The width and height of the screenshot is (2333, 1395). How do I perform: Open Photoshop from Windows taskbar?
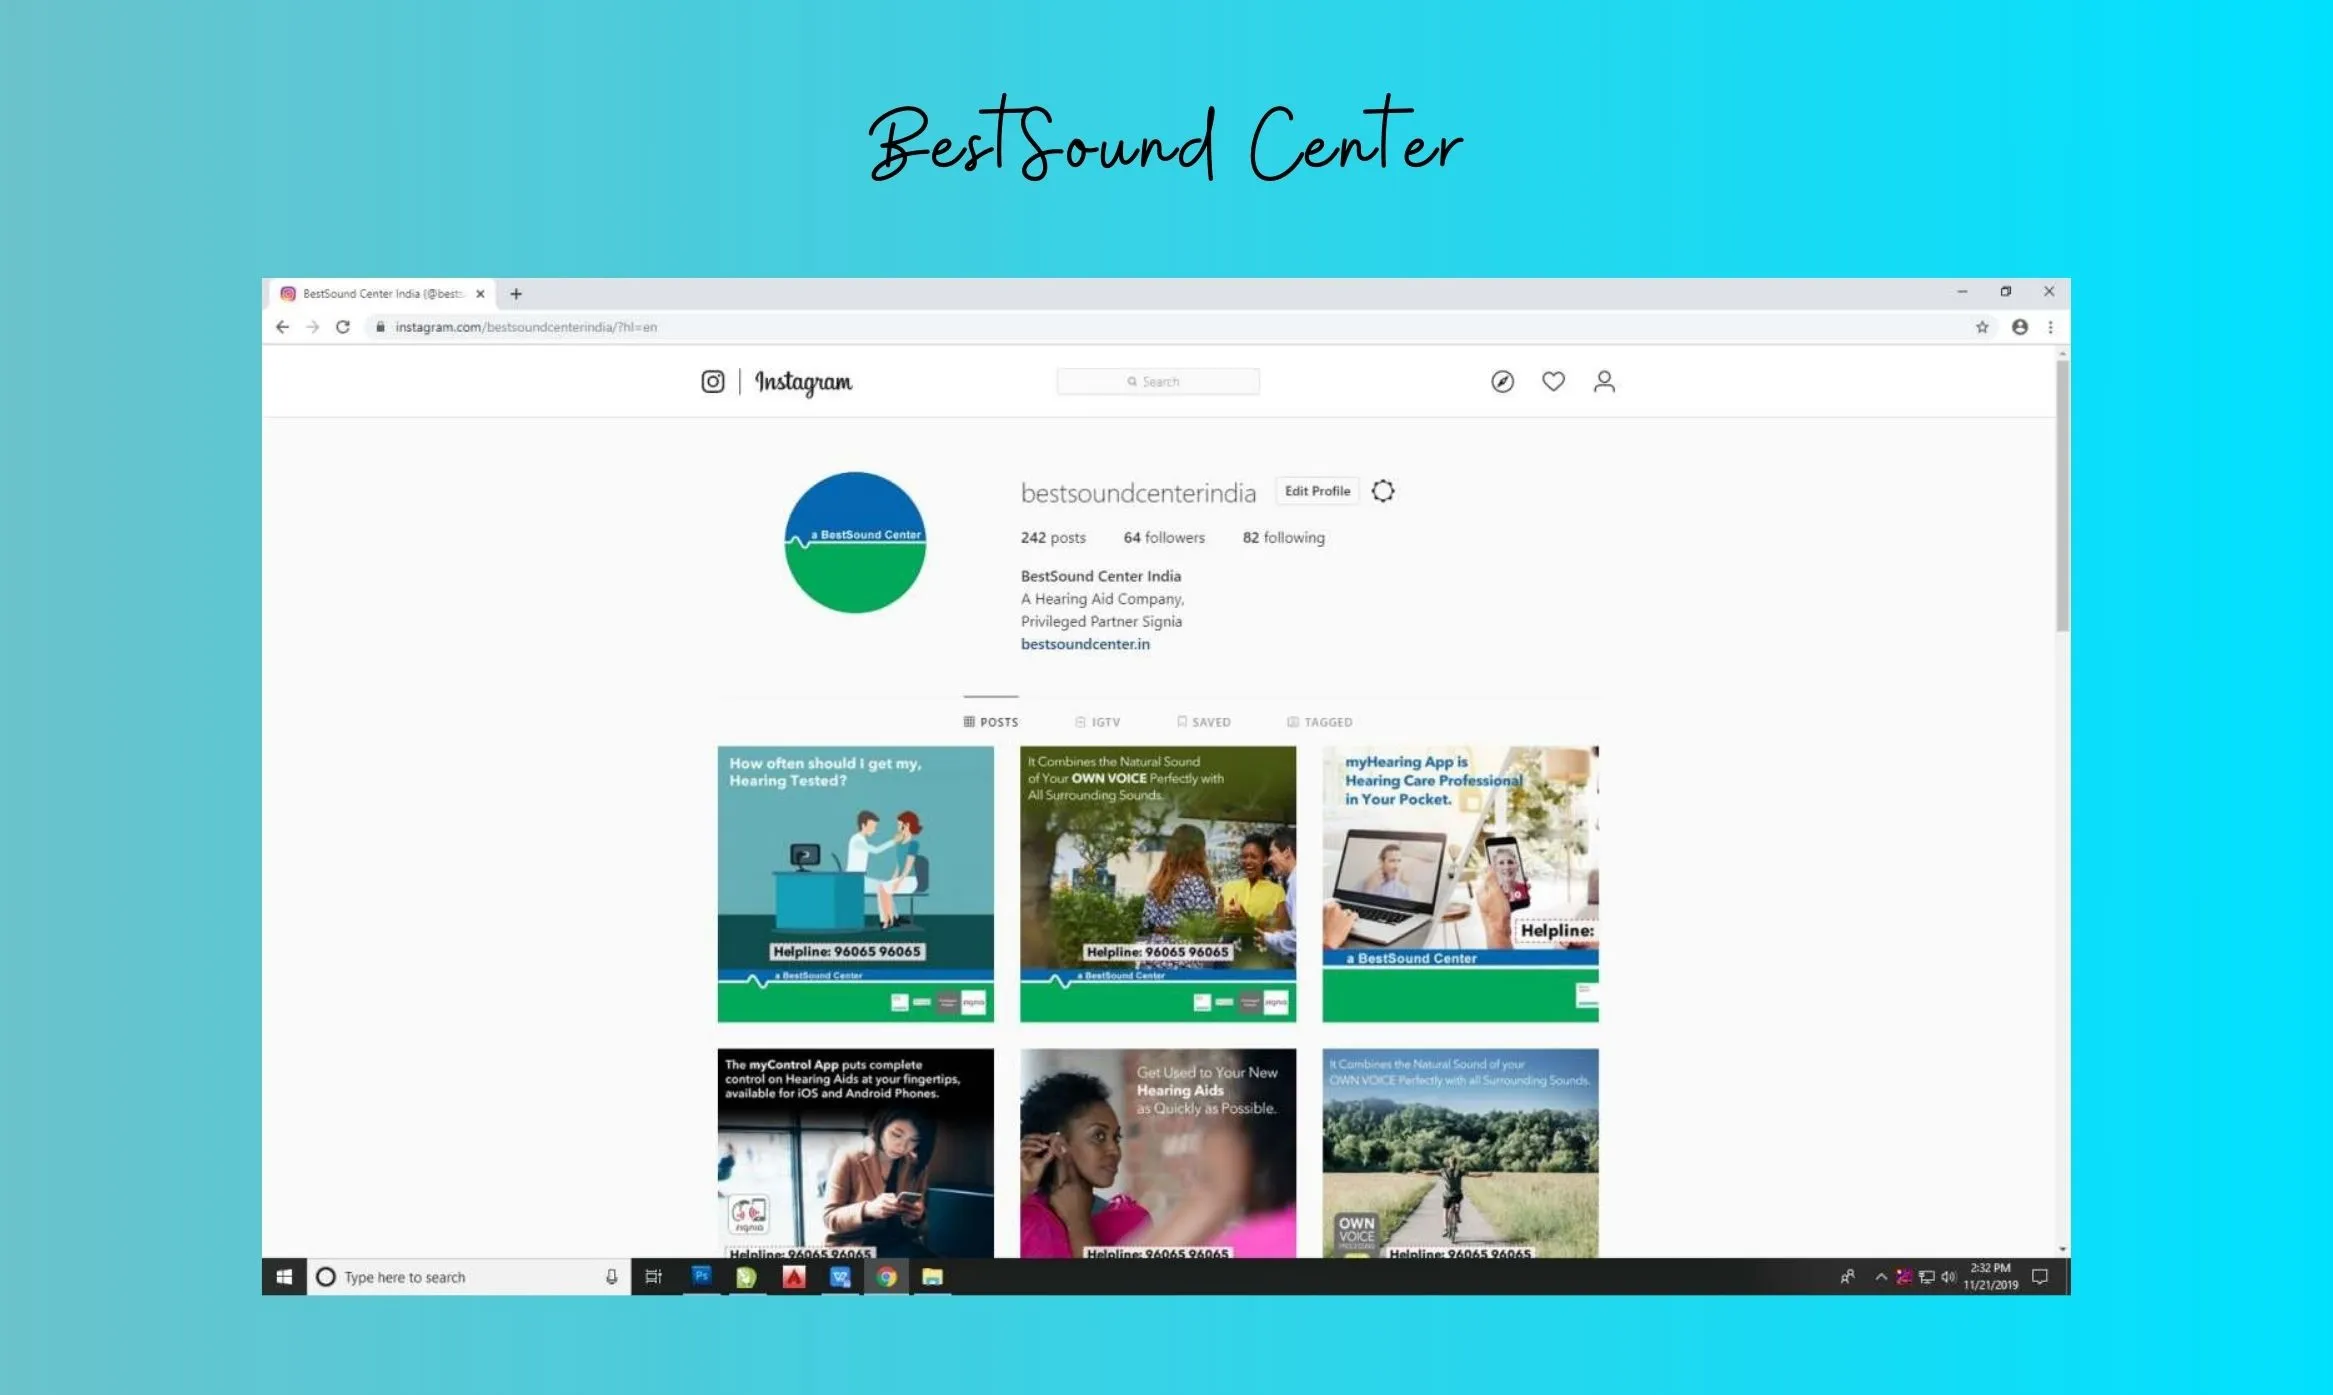click(701, 1276)
